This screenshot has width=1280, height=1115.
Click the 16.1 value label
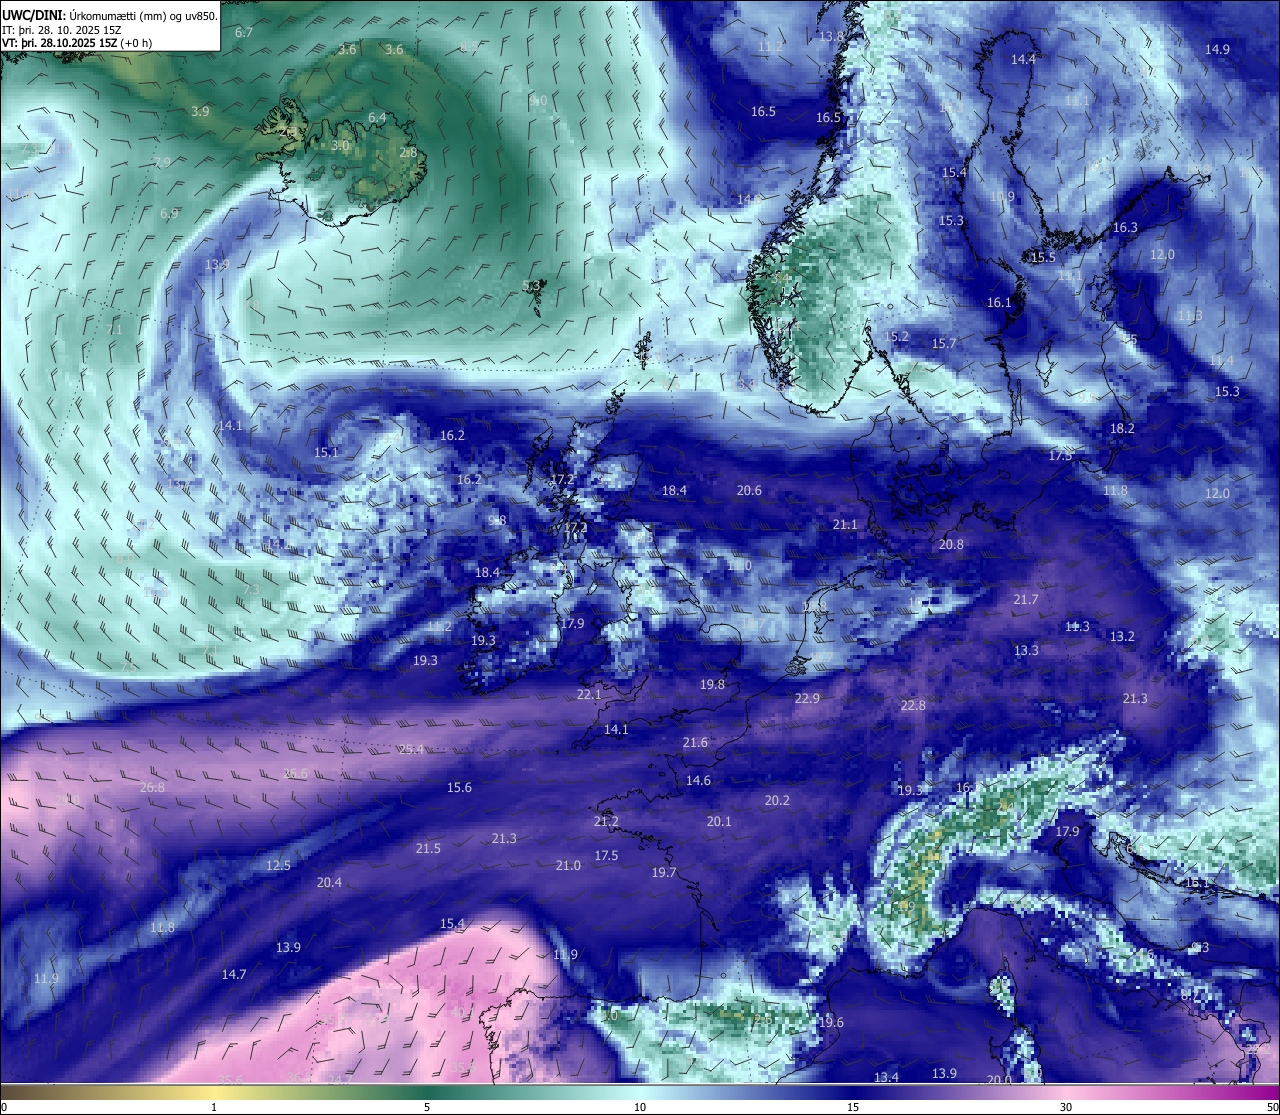point(999,303)
